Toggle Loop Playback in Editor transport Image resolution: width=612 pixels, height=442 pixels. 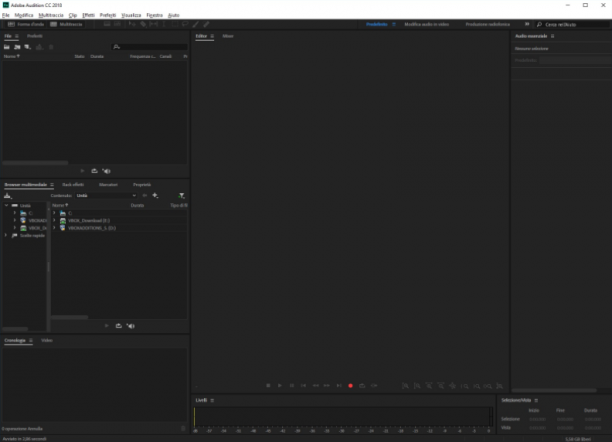pyautogui.click(x=362, y=386)
